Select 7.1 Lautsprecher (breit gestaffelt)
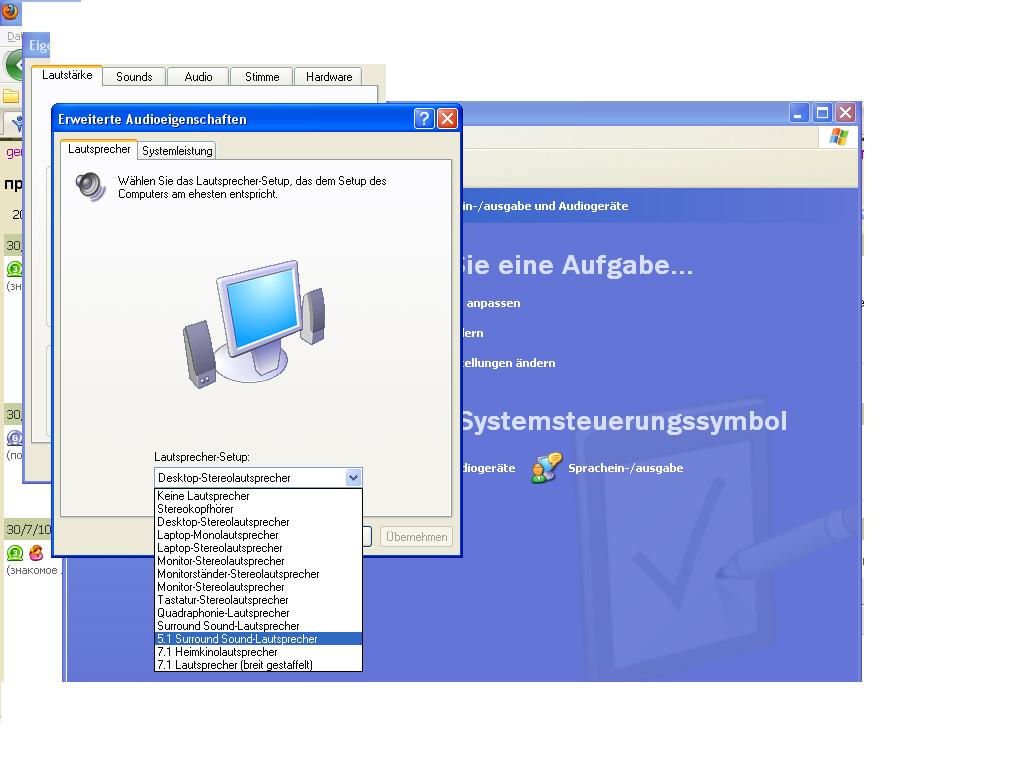 point(258,665)
